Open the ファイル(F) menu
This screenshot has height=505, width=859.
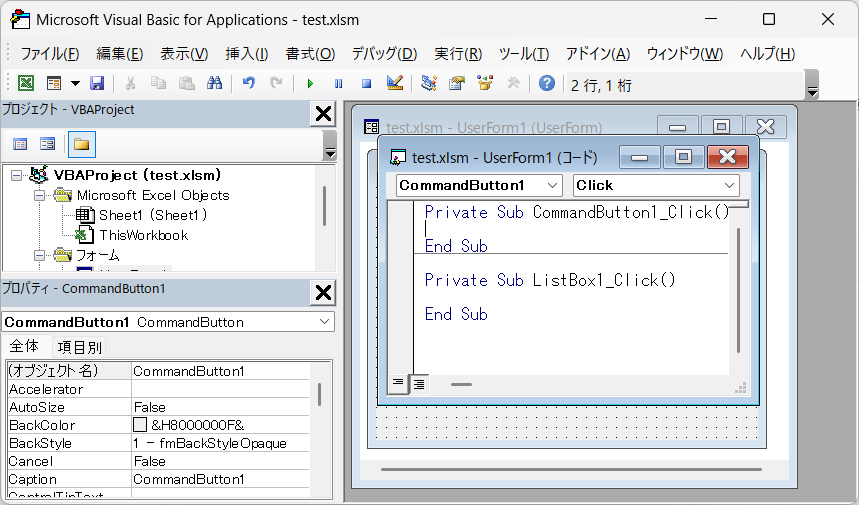[x=50, y=54]
